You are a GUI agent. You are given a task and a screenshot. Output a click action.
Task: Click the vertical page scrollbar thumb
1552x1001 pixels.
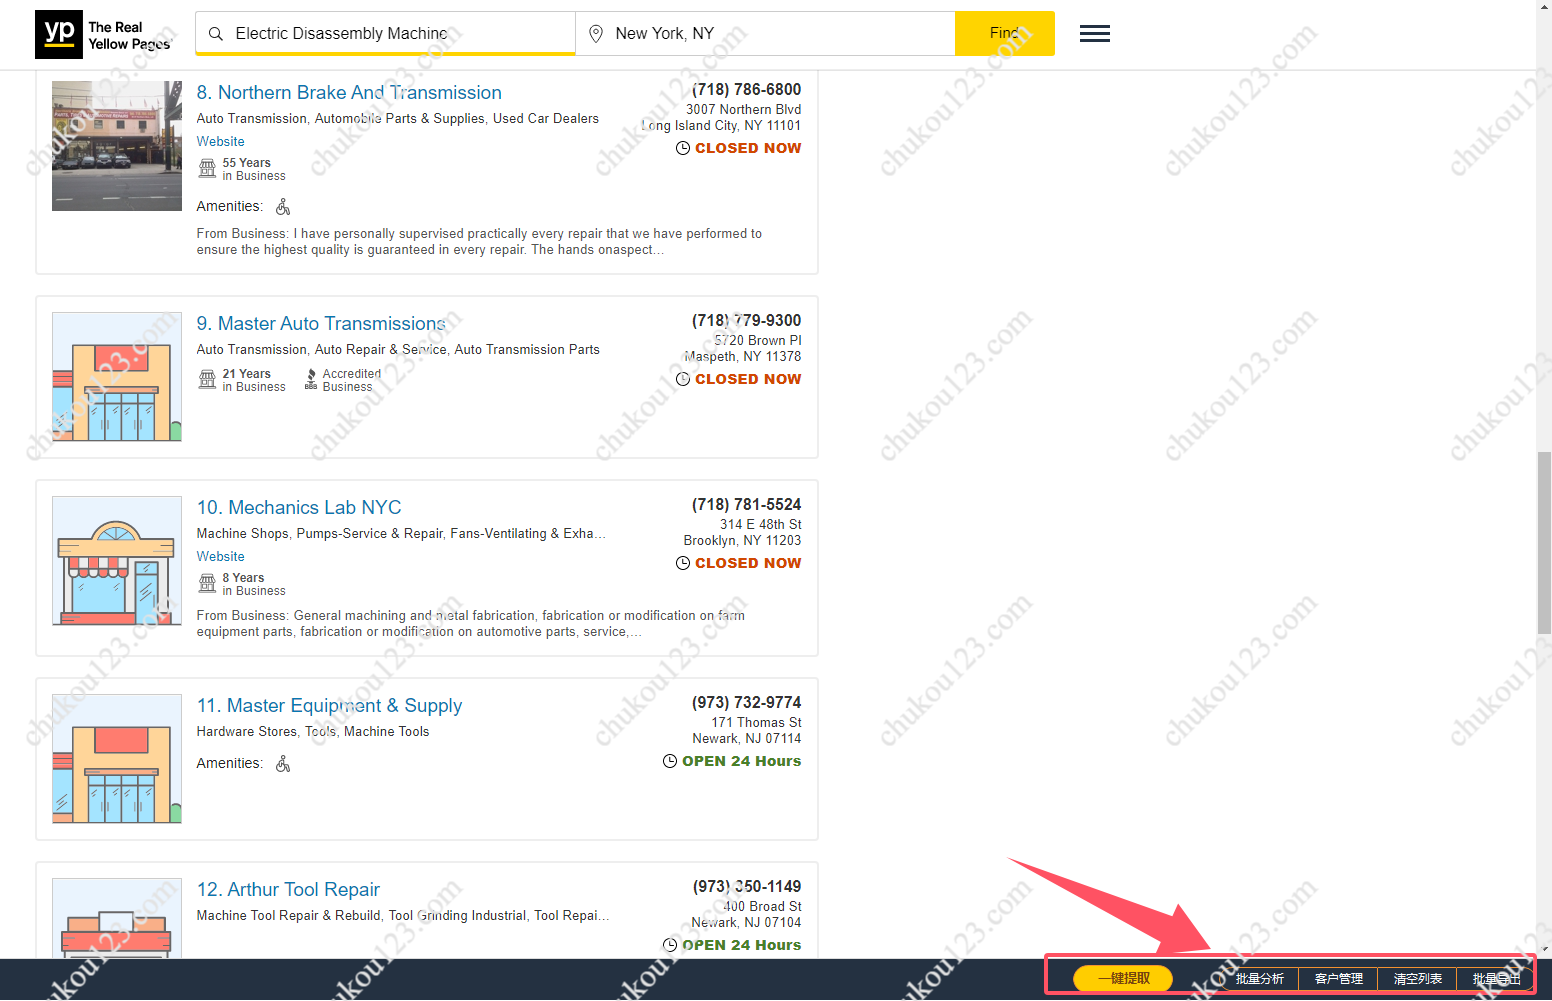1544,543
